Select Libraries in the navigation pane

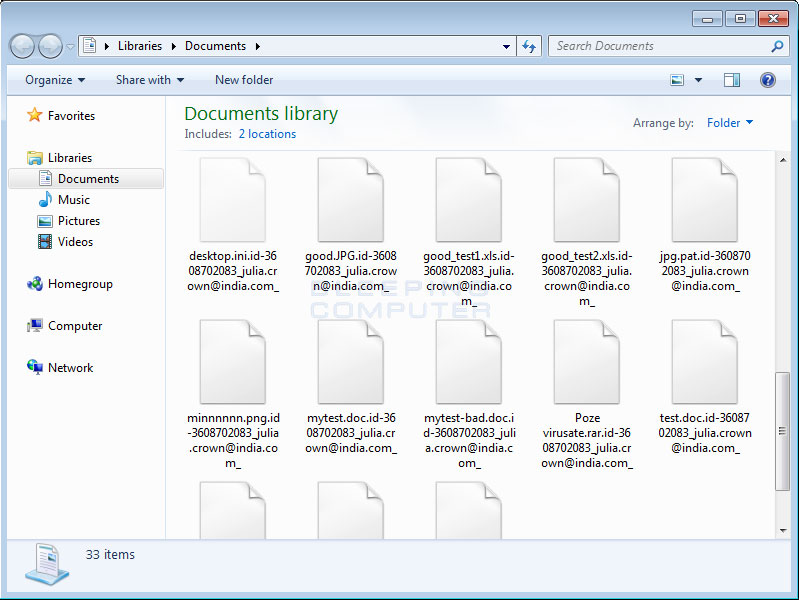click(x=70, y=158)
